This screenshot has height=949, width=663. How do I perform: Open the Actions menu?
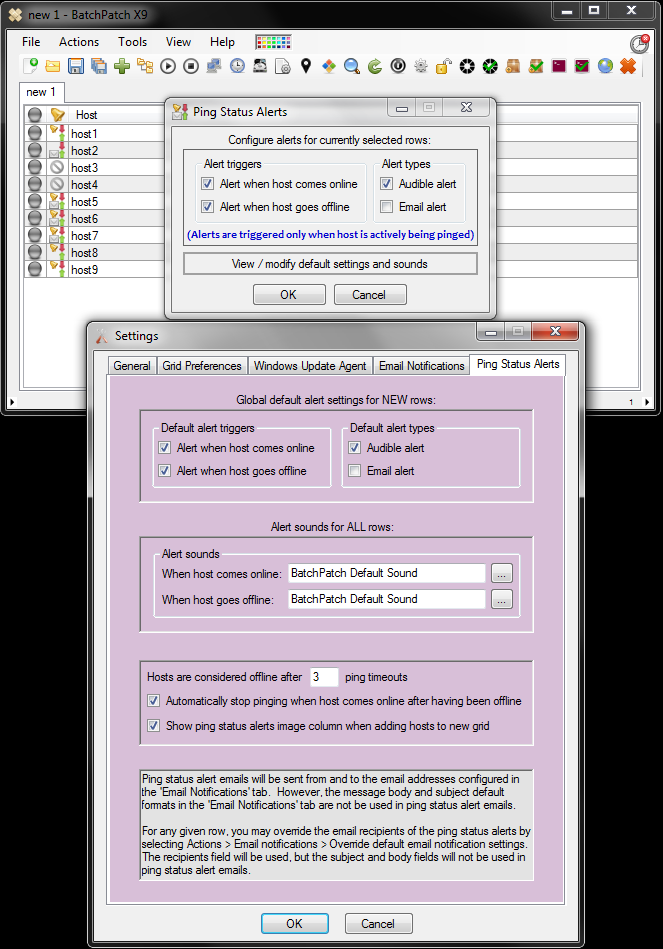click(79, 42)
